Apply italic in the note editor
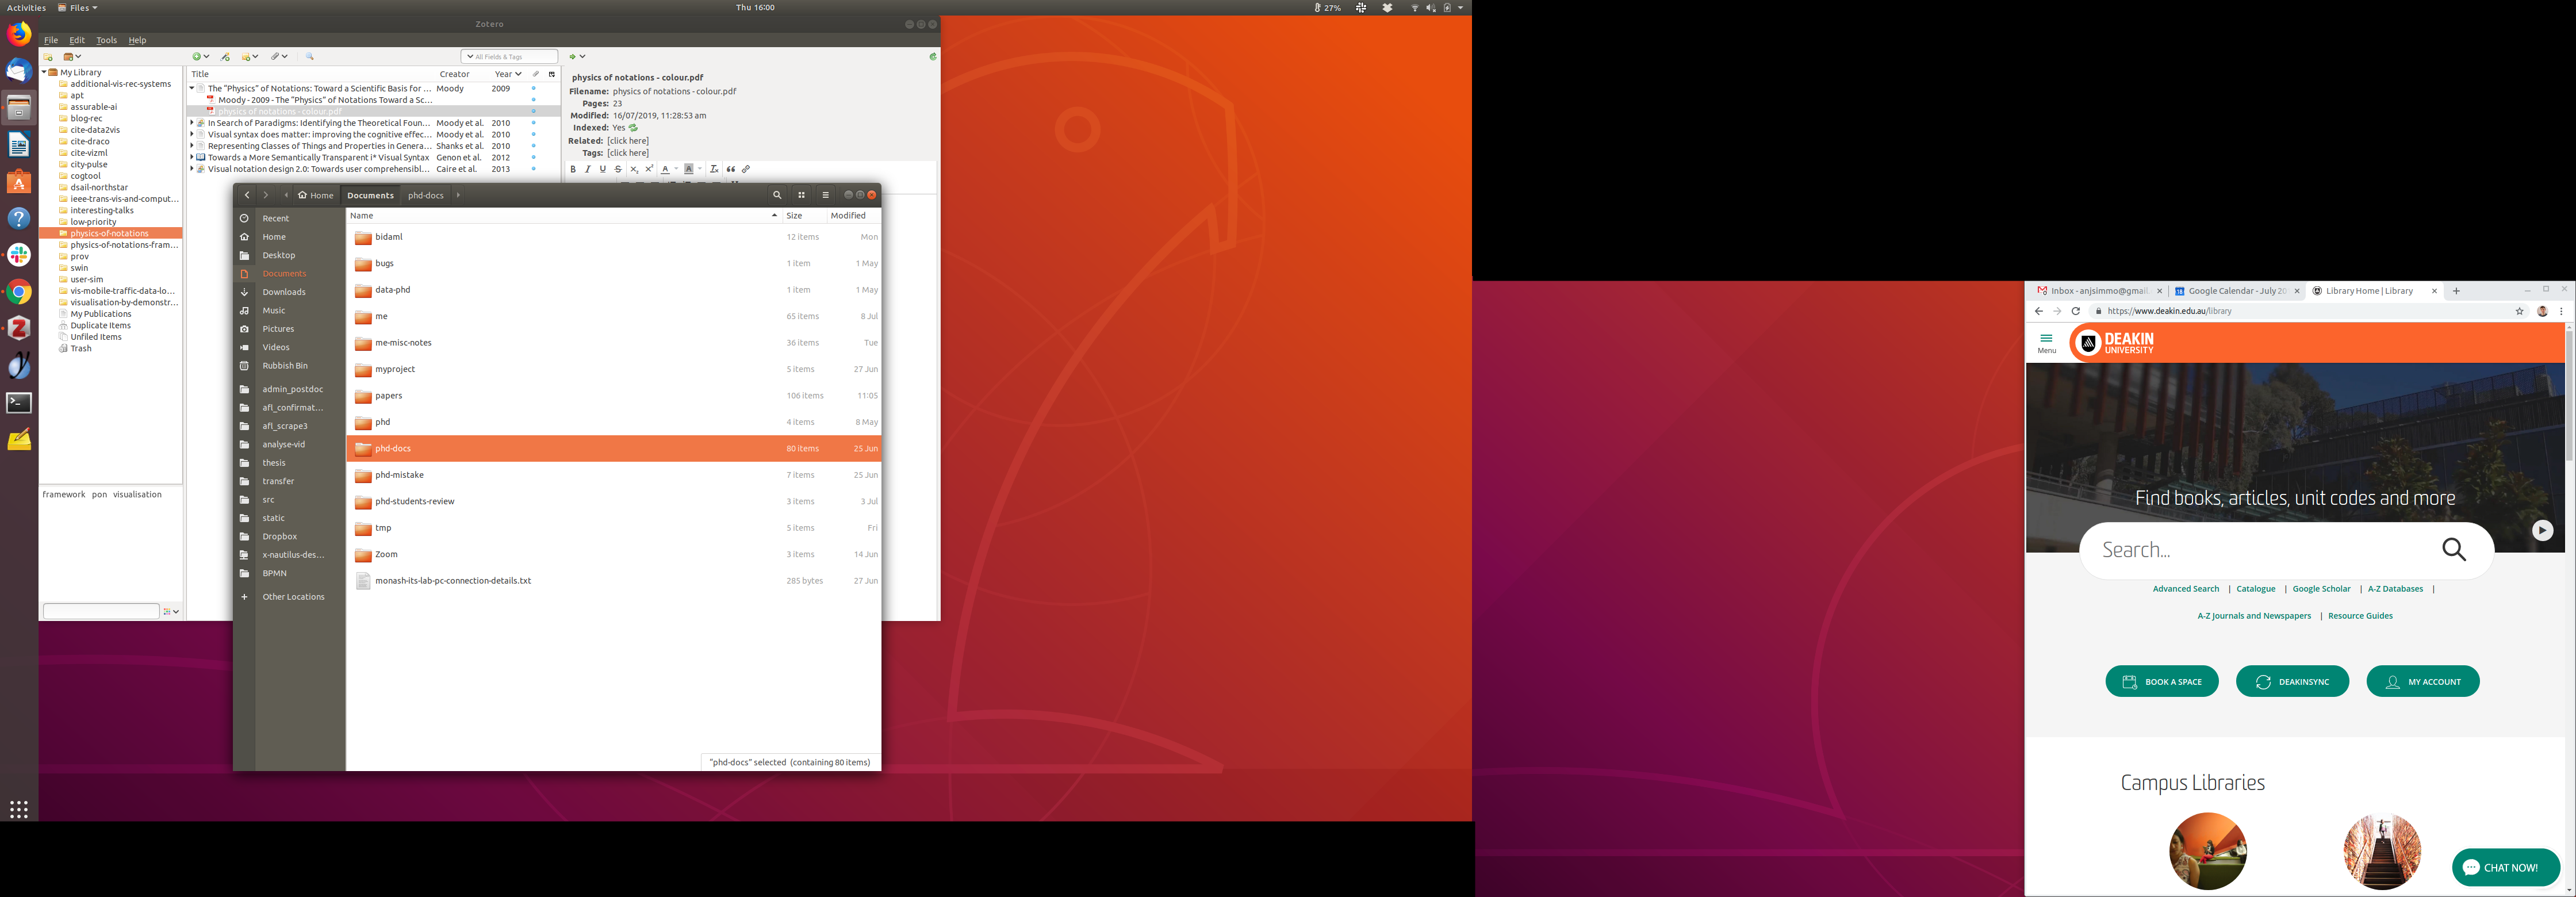This screenshot has width=2576, height=897. pyautogui.click(x=588, y=170)
